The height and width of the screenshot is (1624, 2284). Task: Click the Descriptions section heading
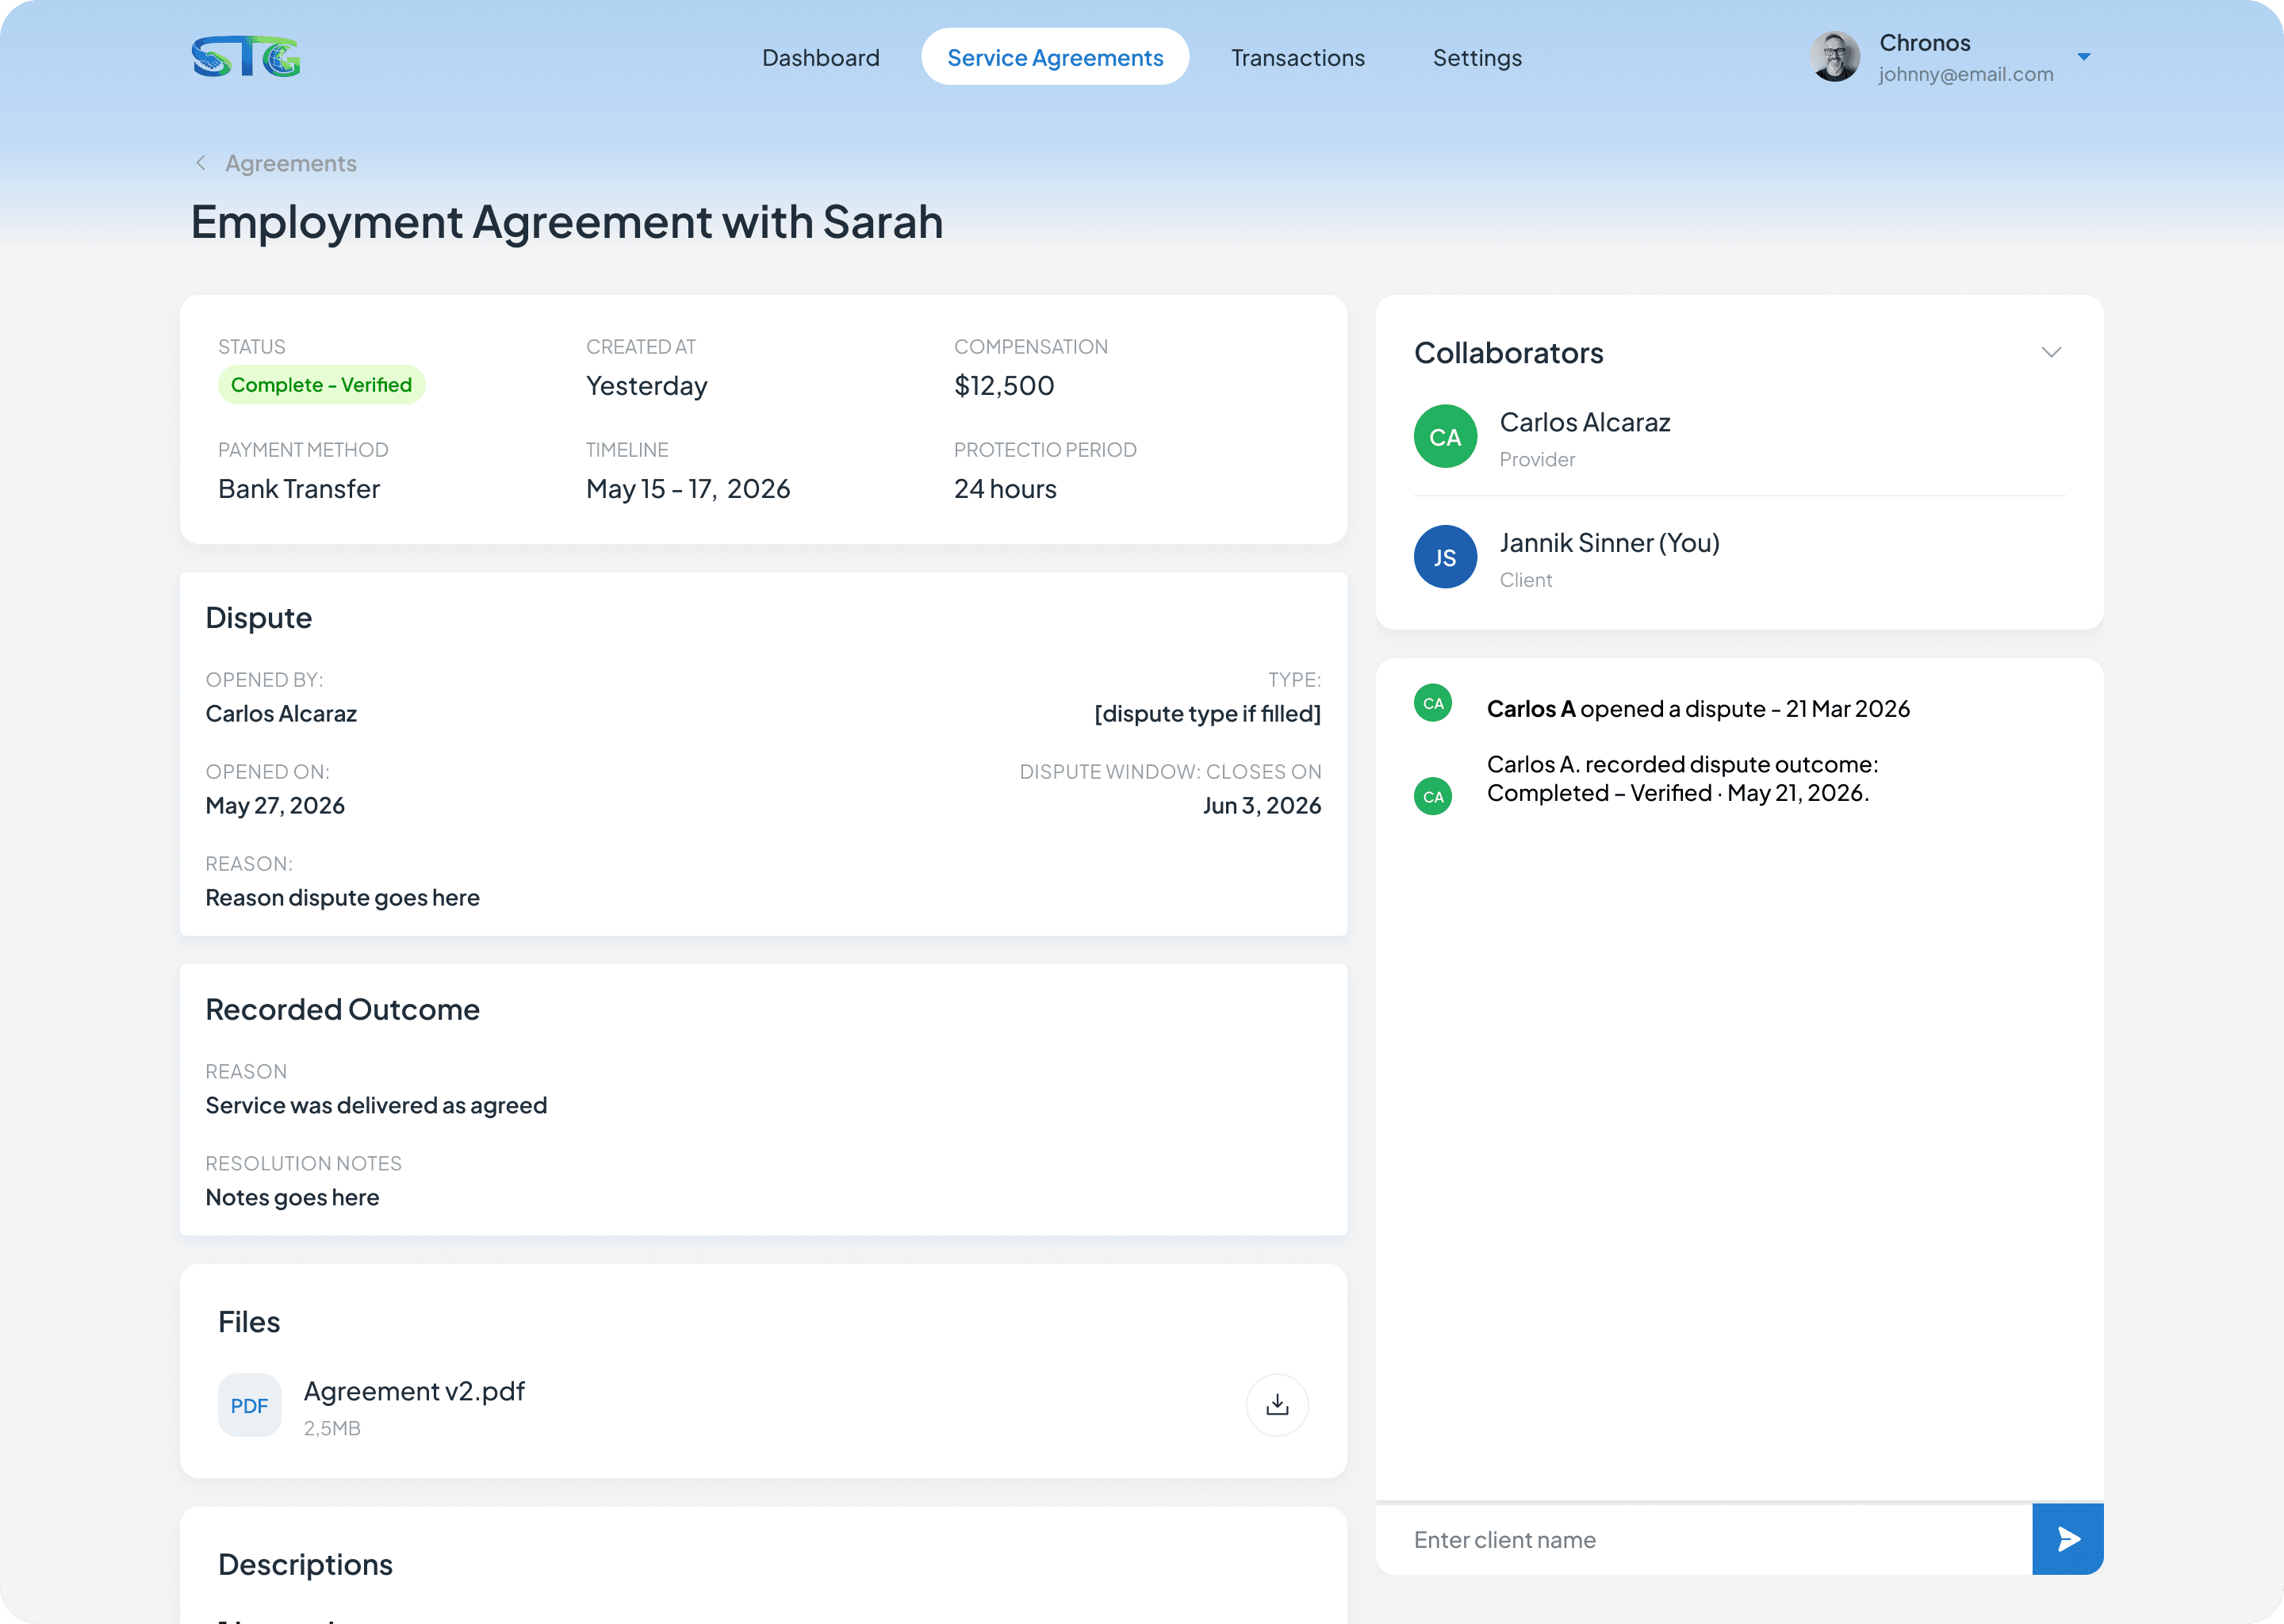point(305,1565)
